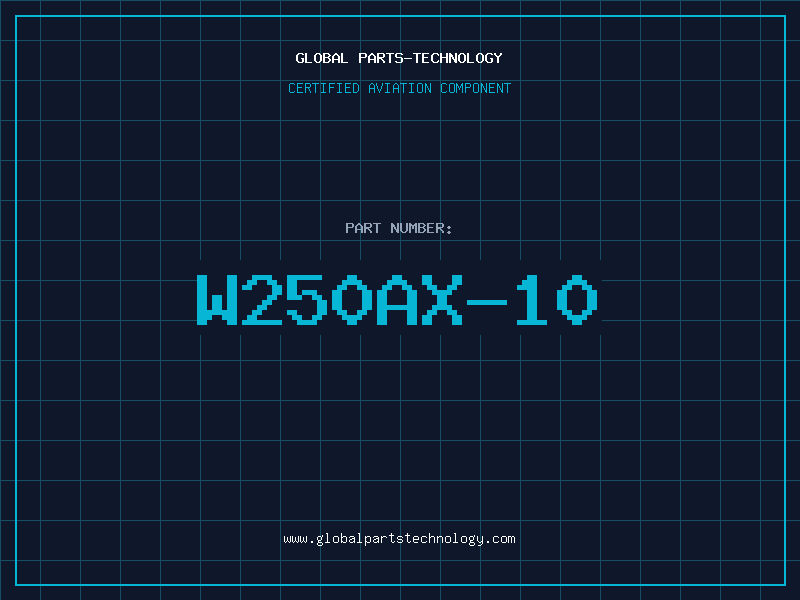800x600 pixels.
Task: Click the GLOBAL PARTS-TECHNOLOGY heading
Action: pyautogui.click(x=399, y=58)
